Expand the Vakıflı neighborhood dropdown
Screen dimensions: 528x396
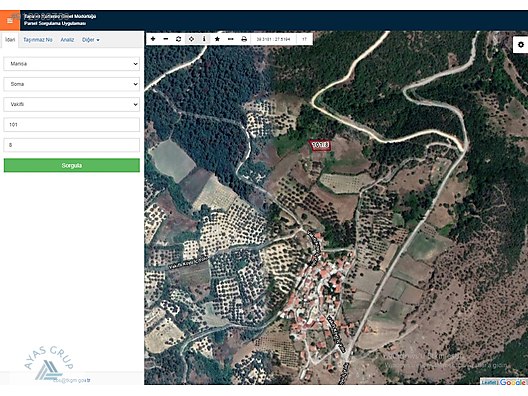(x=71, y=104)
